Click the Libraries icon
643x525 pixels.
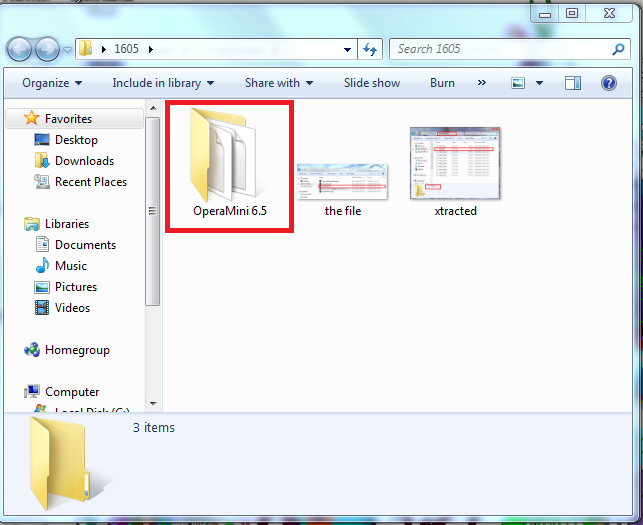pos(32,224)
